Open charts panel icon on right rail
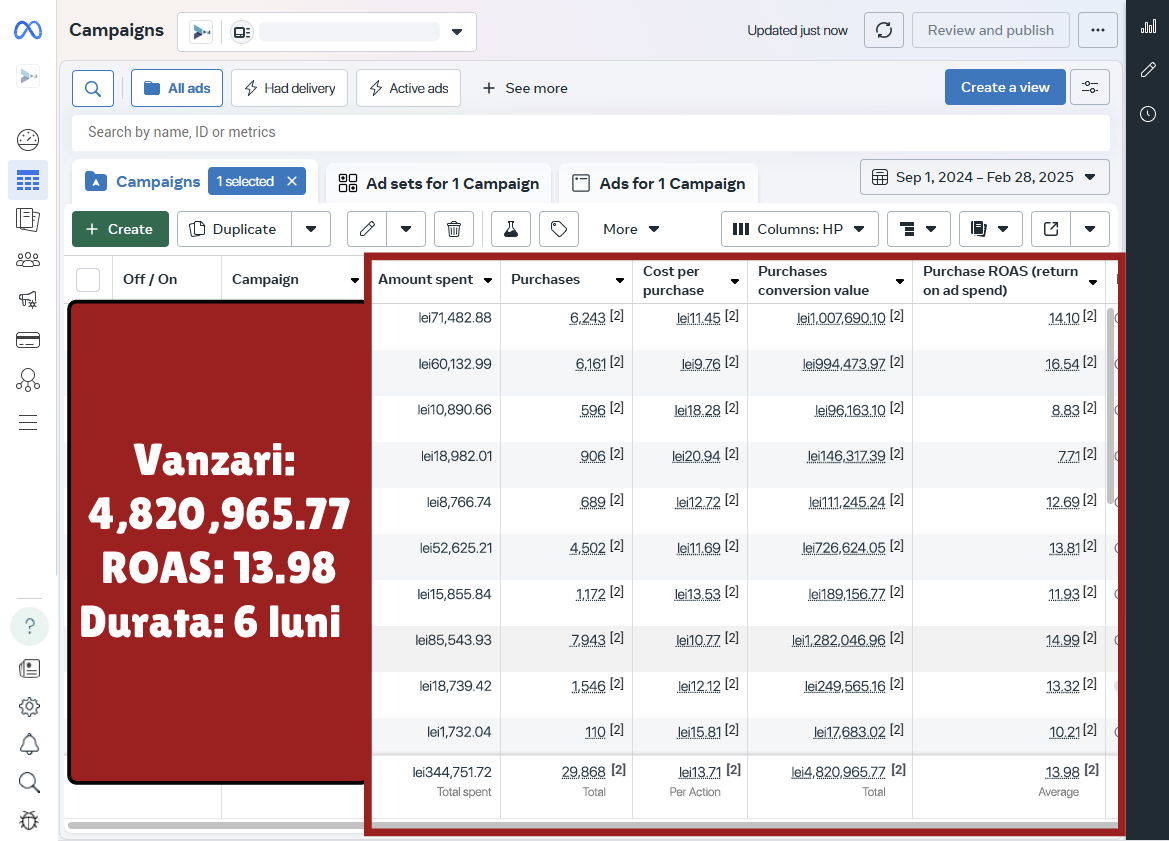The image size is (1169, 841). pos(1148,27)
